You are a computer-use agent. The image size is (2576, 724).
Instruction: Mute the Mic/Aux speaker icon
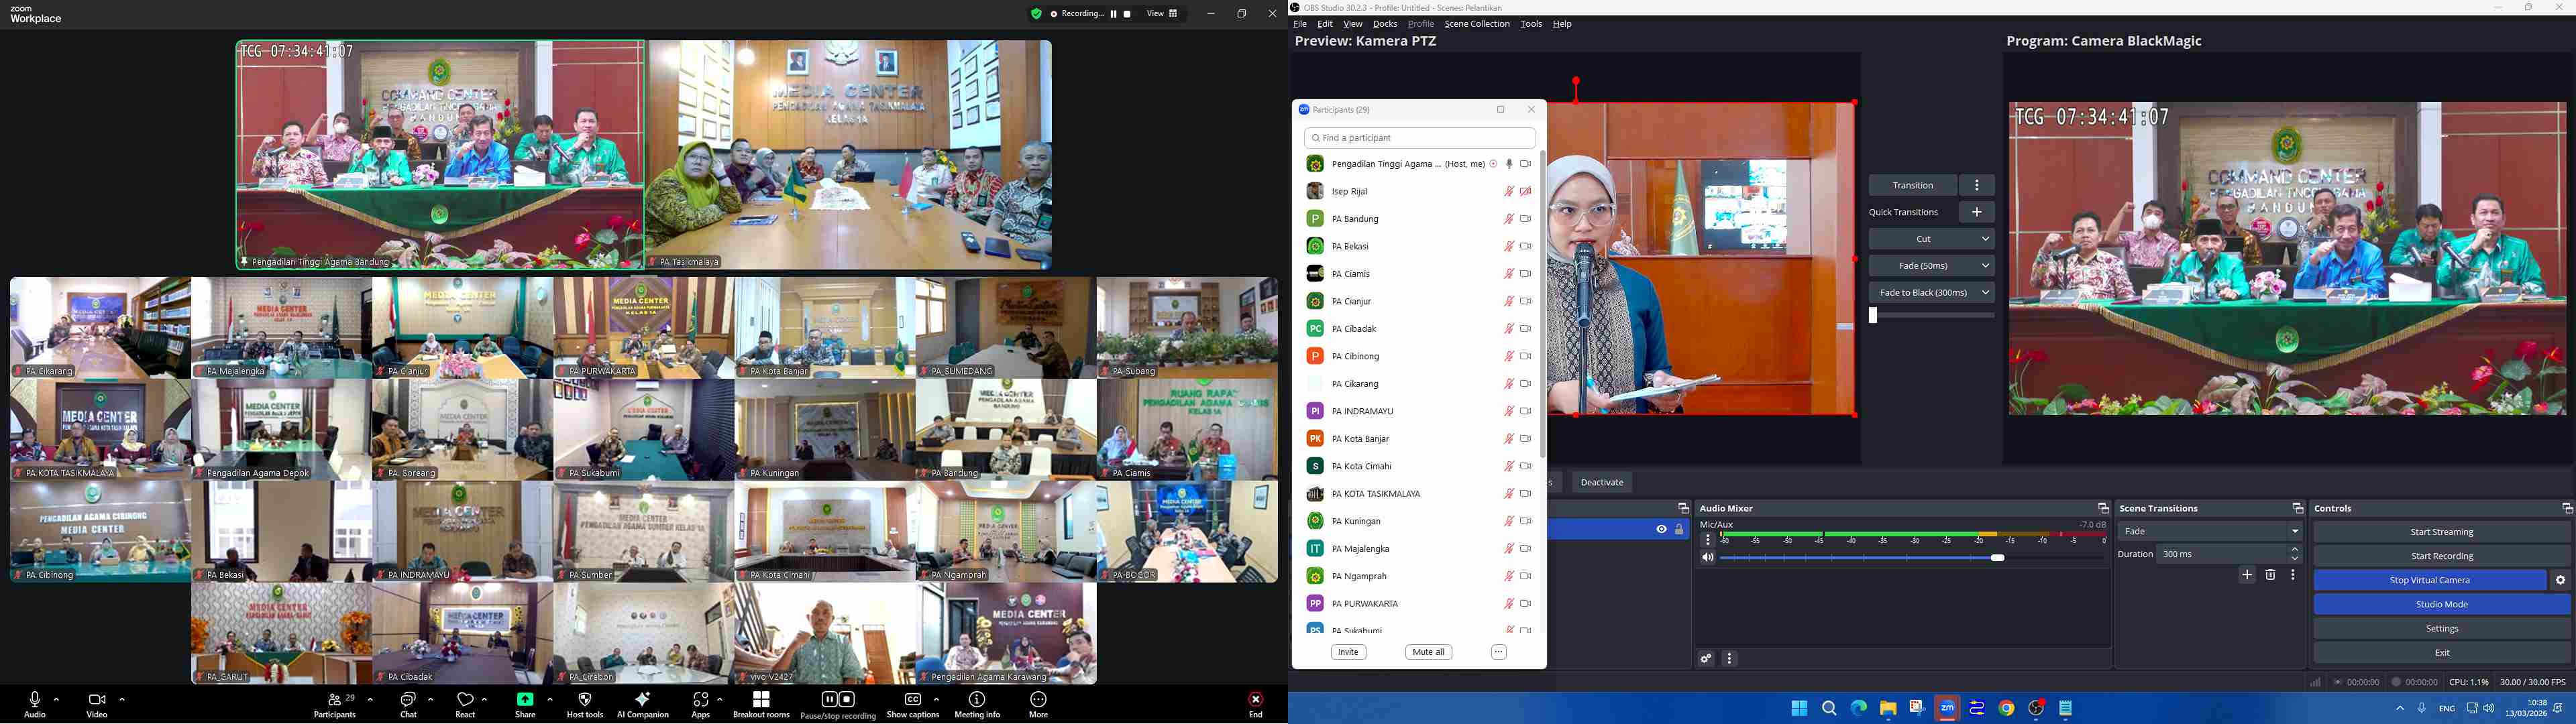click(x=1708, y=558)
